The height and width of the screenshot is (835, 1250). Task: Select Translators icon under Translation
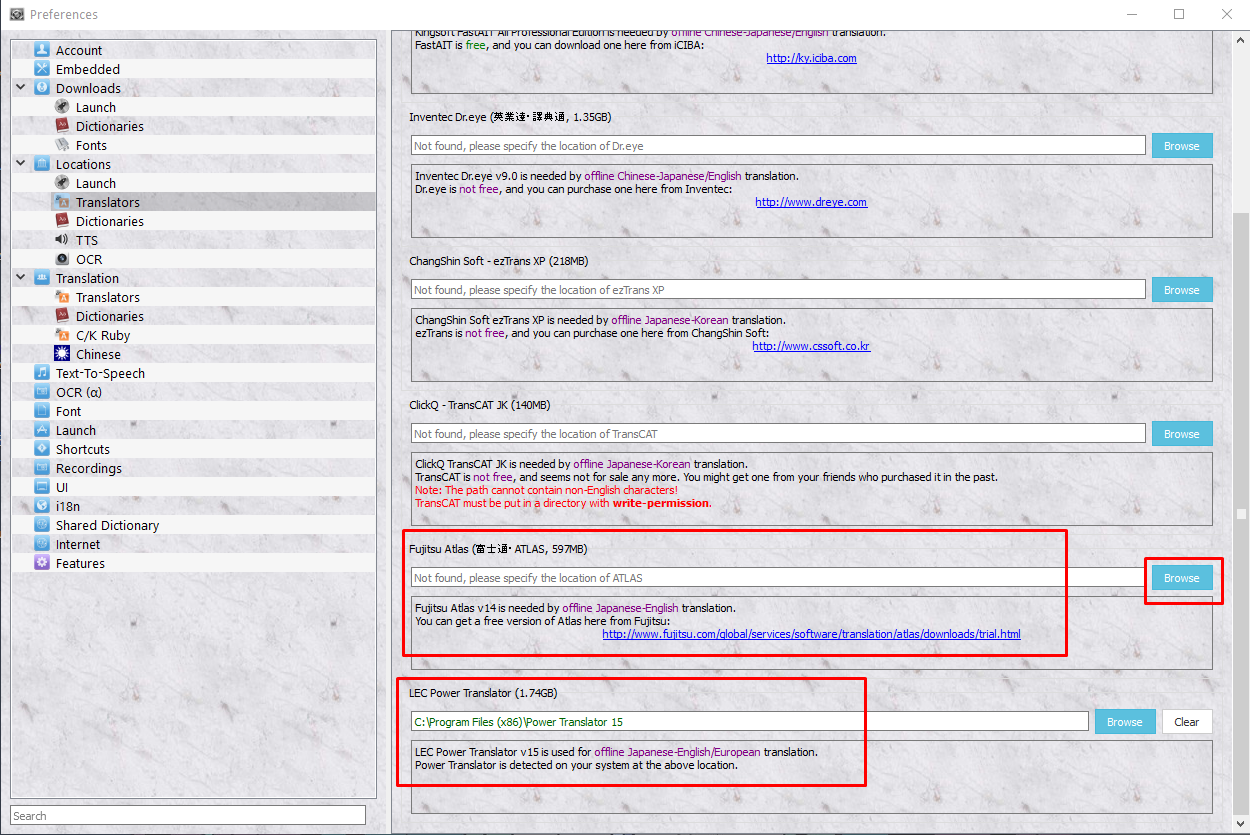pos(62,297)
